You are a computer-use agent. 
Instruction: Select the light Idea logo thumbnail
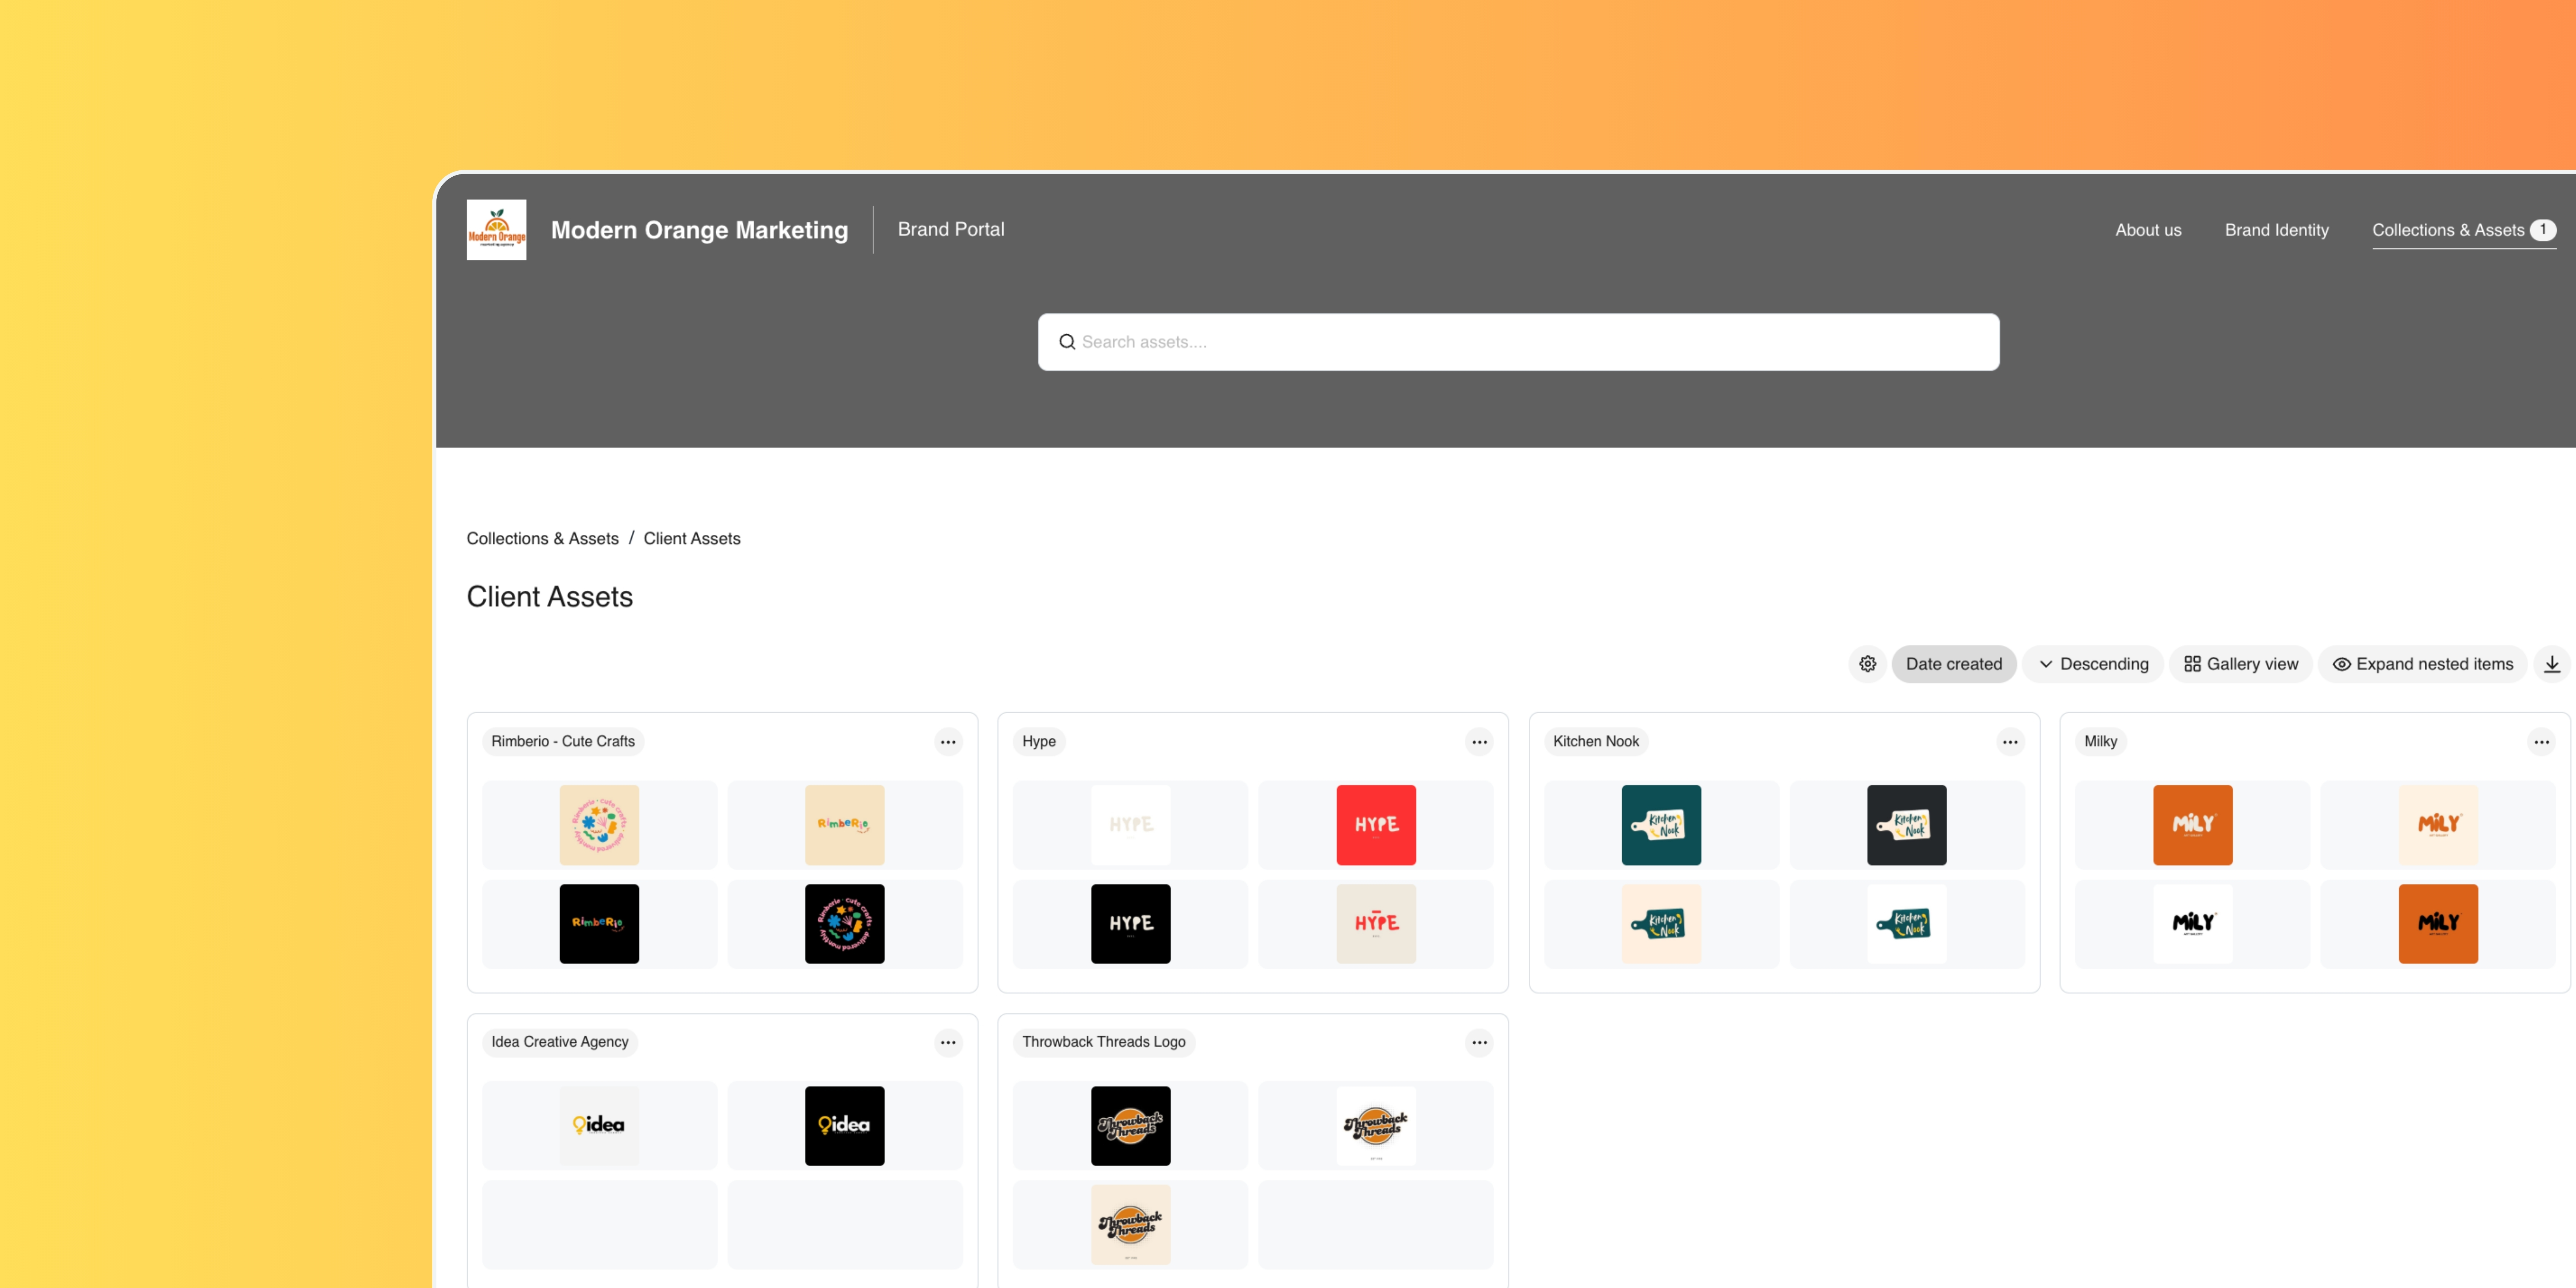(x=599, y=1126)
